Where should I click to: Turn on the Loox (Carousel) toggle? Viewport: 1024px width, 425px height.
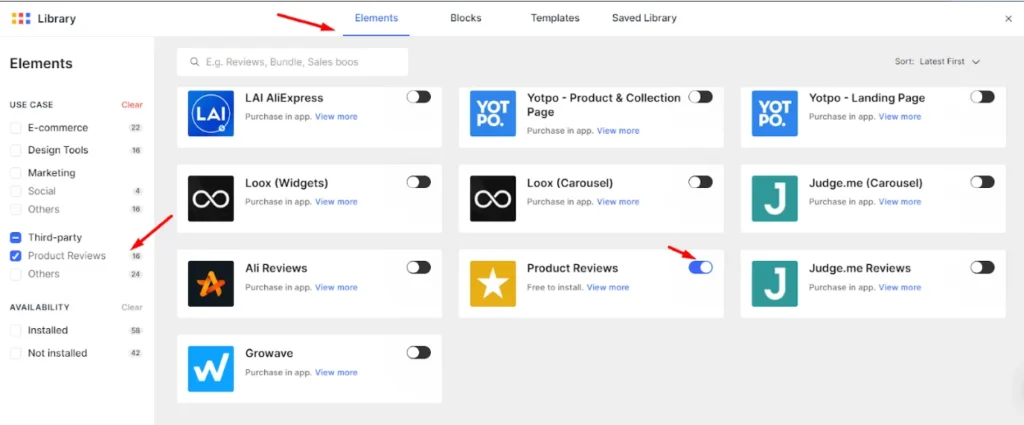(x=701, y=182)
